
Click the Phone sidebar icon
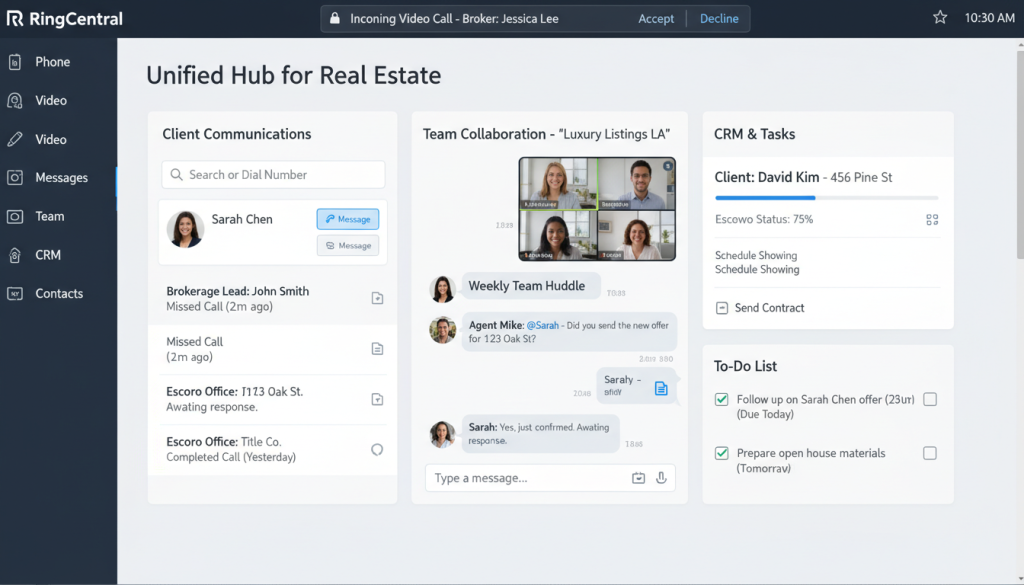point(15,62)
